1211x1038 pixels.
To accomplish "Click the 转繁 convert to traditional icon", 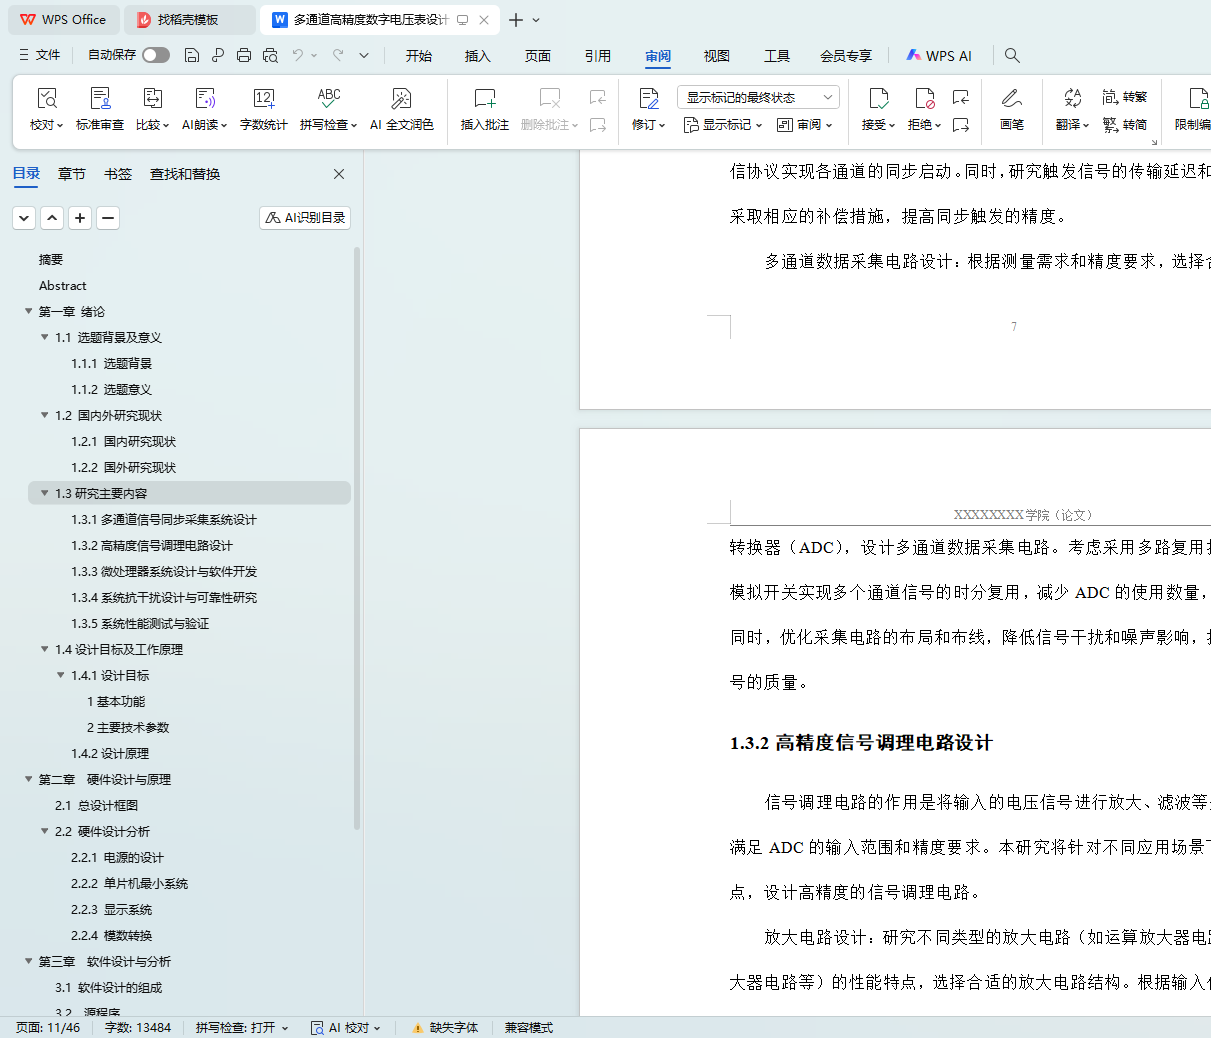I will 1124,97.
